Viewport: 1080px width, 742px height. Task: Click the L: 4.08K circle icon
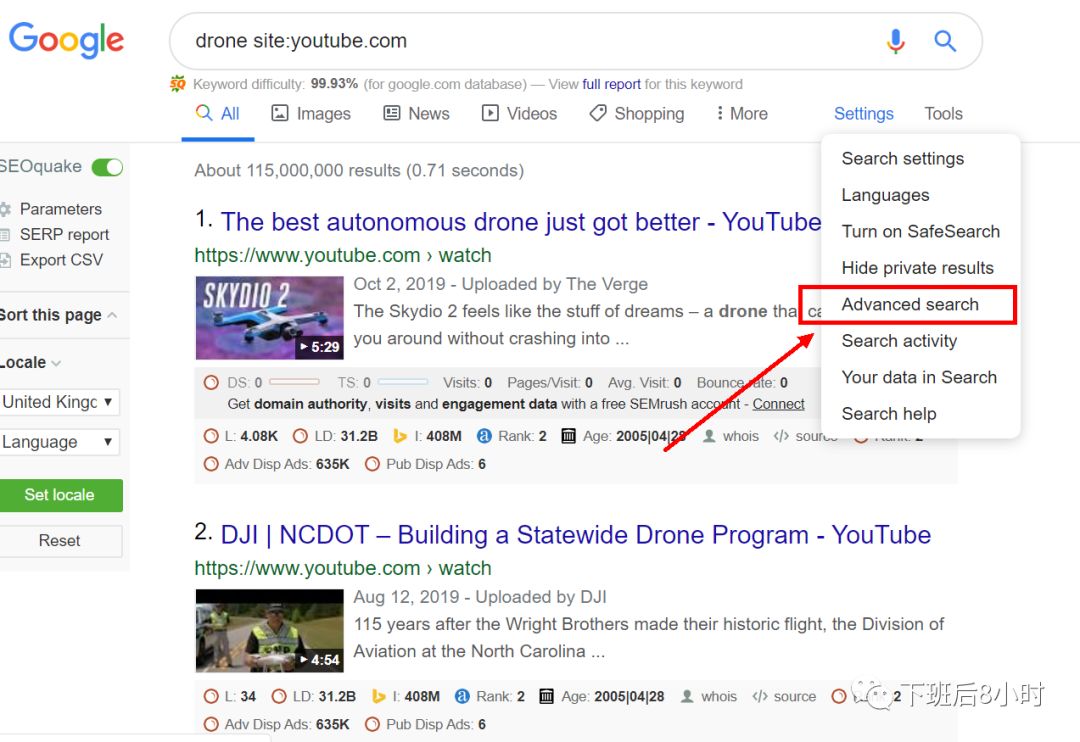pyautogui.click(x=211, y=436)
